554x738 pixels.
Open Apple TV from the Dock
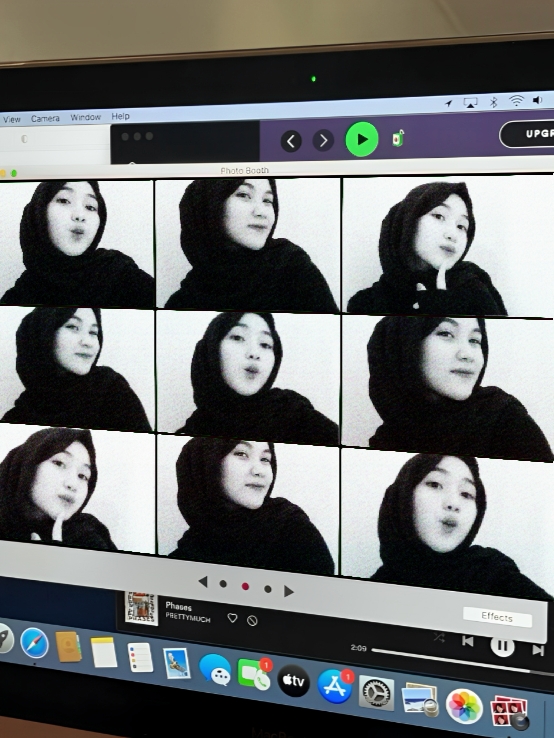click(x=294, y=681)
